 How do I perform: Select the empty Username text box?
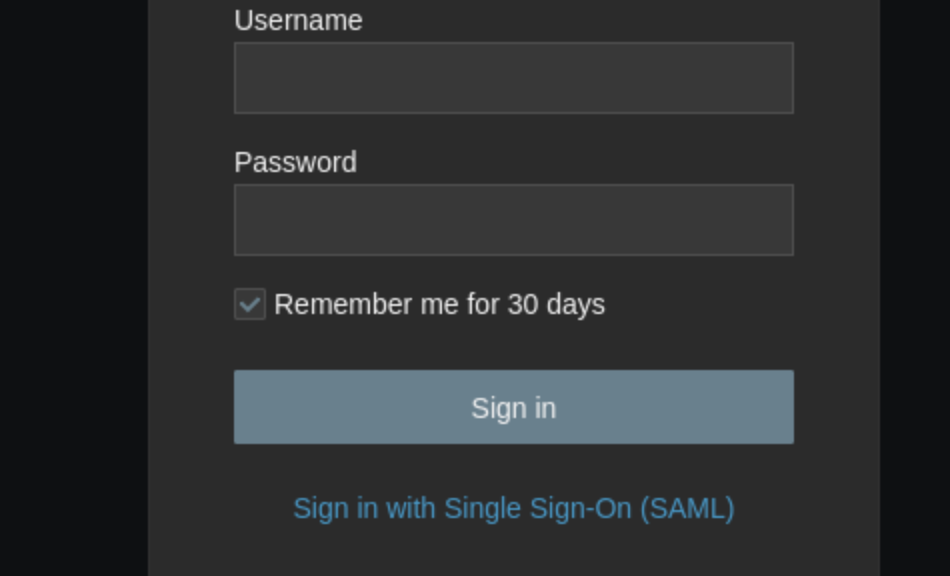click(513, 78)
